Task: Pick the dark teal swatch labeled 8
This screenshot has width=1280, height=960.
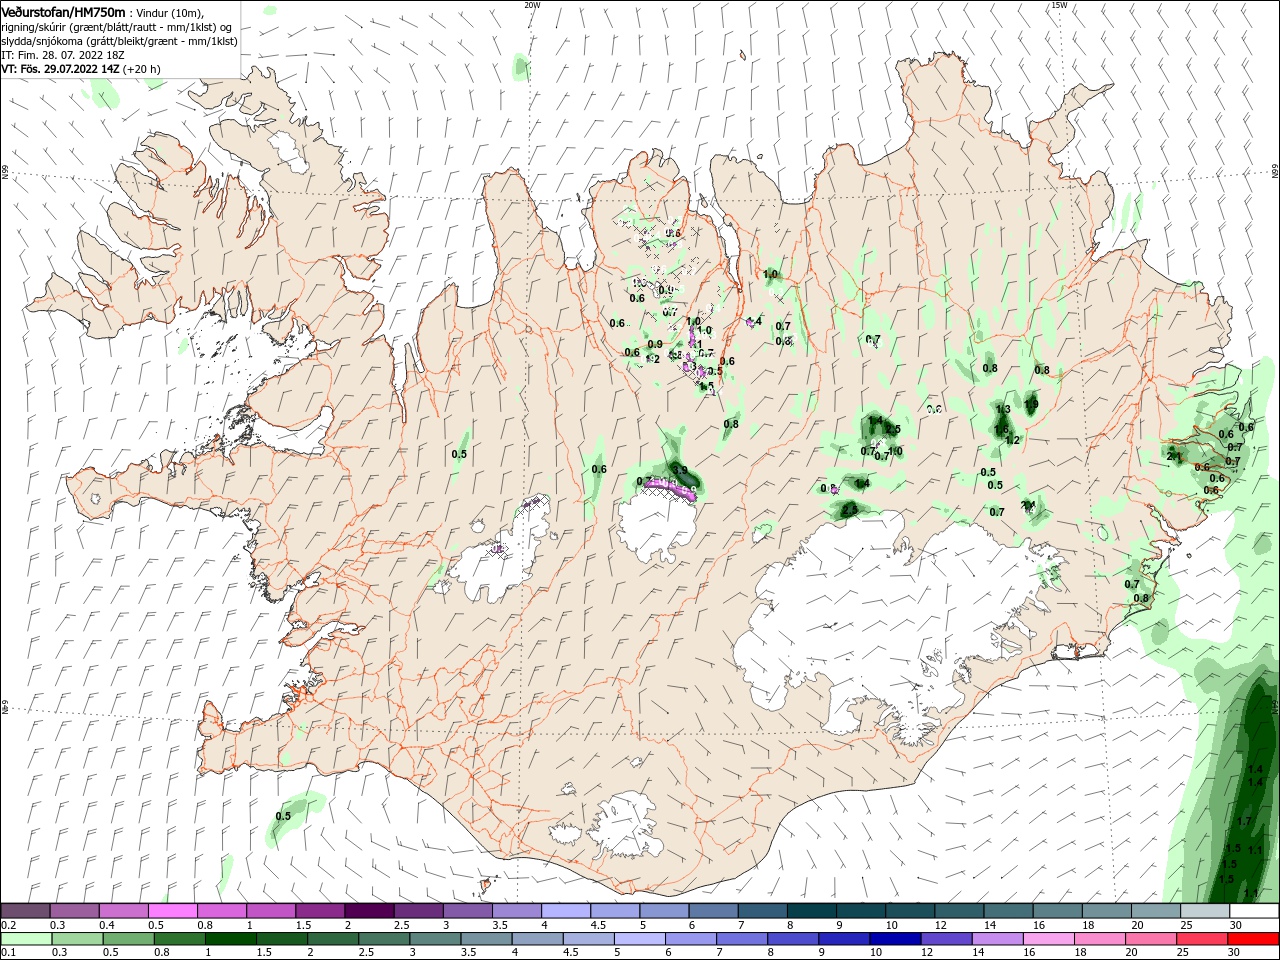Action: 811,911
